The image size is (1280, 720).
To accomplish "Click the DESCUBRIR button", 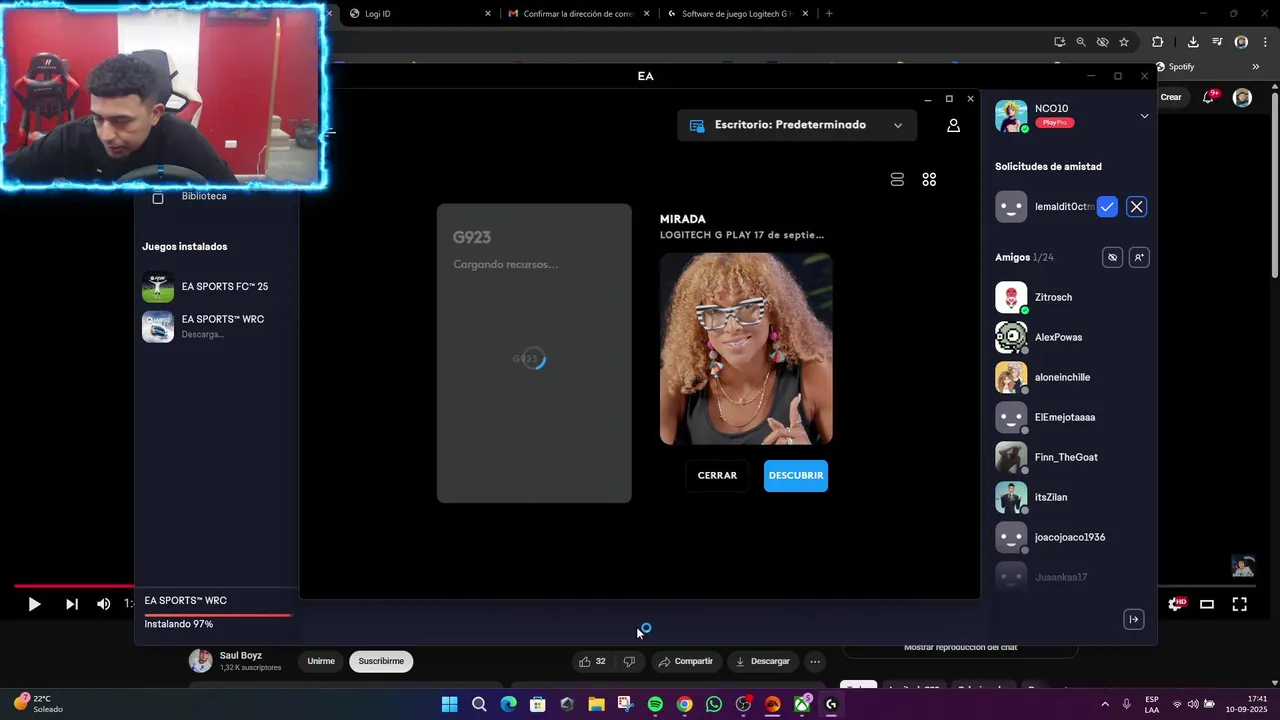I will 796,476.
